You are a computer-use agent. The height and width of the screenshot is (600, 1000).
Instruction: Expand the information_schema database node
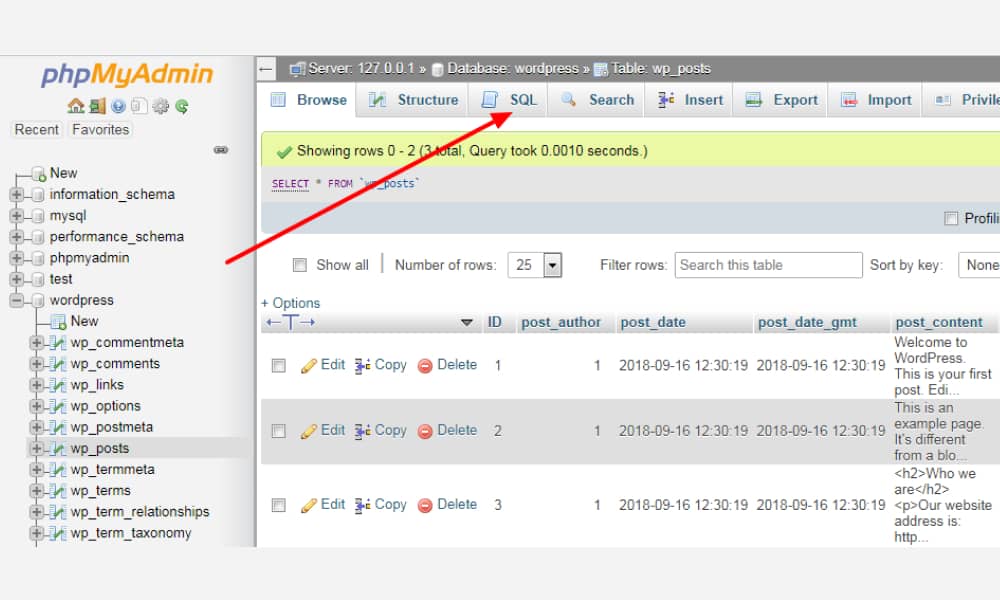point(17,194)
